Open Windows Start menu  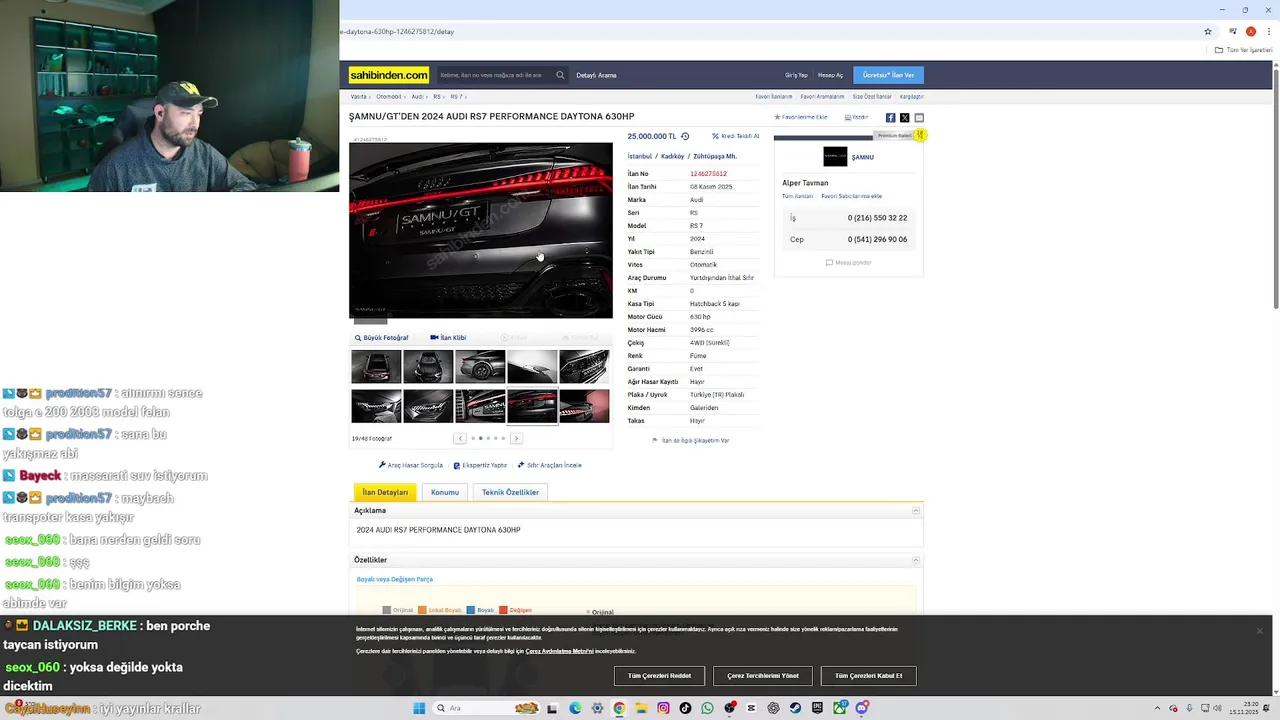[x=419, y=708]
